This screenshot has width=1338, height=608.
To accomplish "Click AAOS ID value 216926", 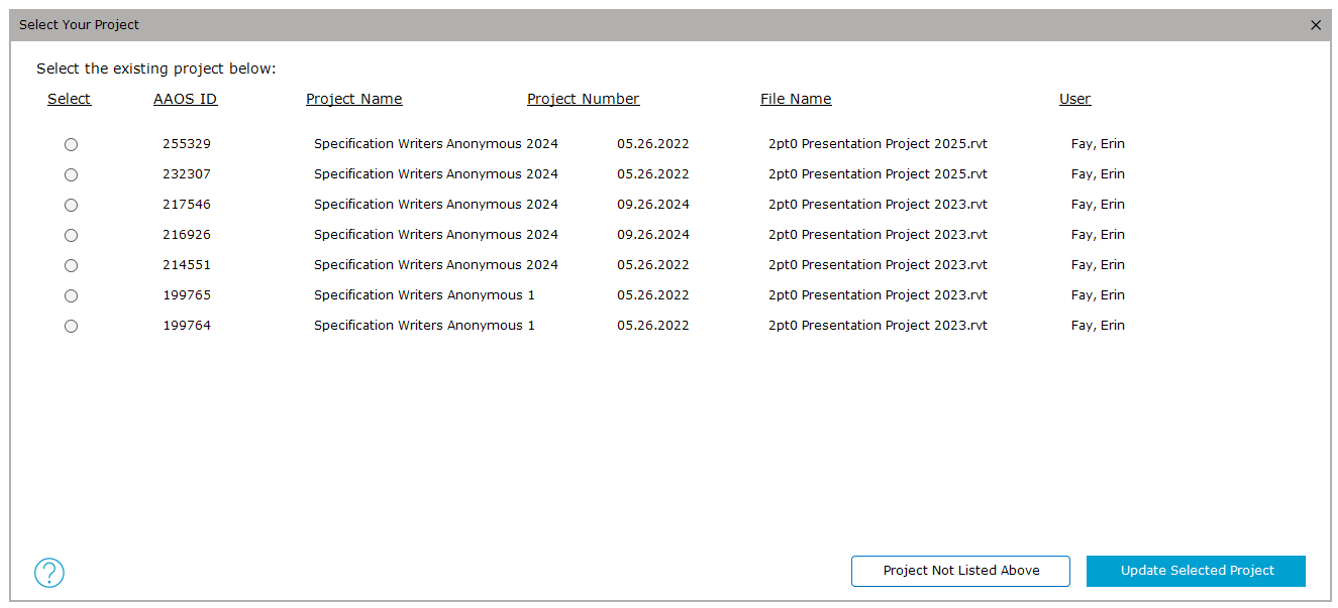I will [187, 235].
